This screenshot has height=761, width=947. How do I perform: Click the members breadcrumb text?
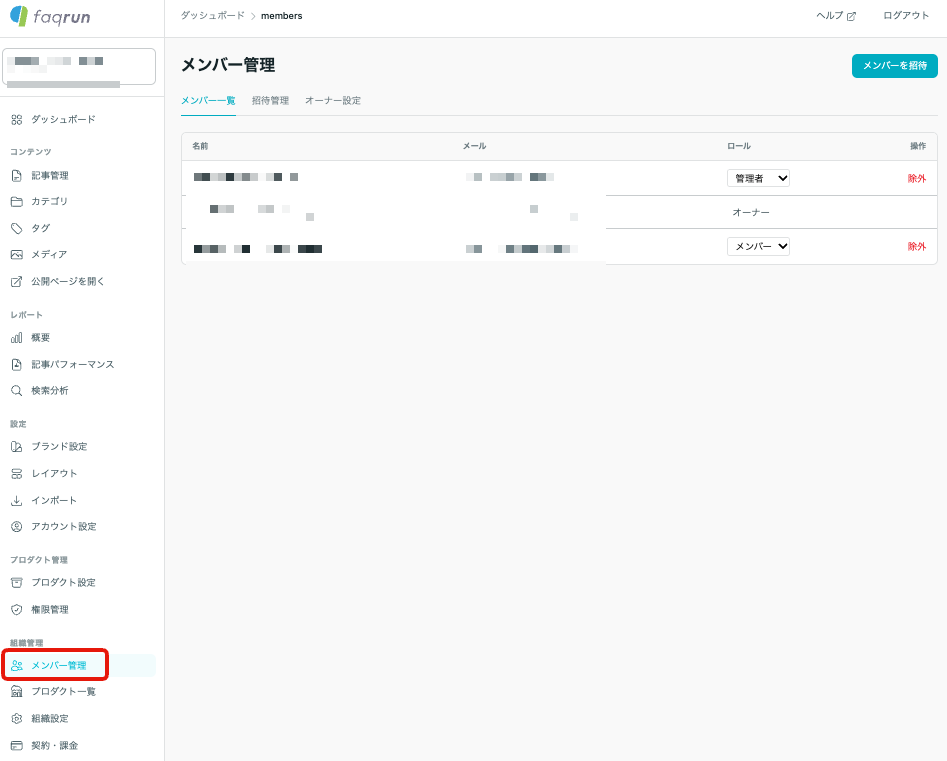pyautogui.click(x=281, y=16)
